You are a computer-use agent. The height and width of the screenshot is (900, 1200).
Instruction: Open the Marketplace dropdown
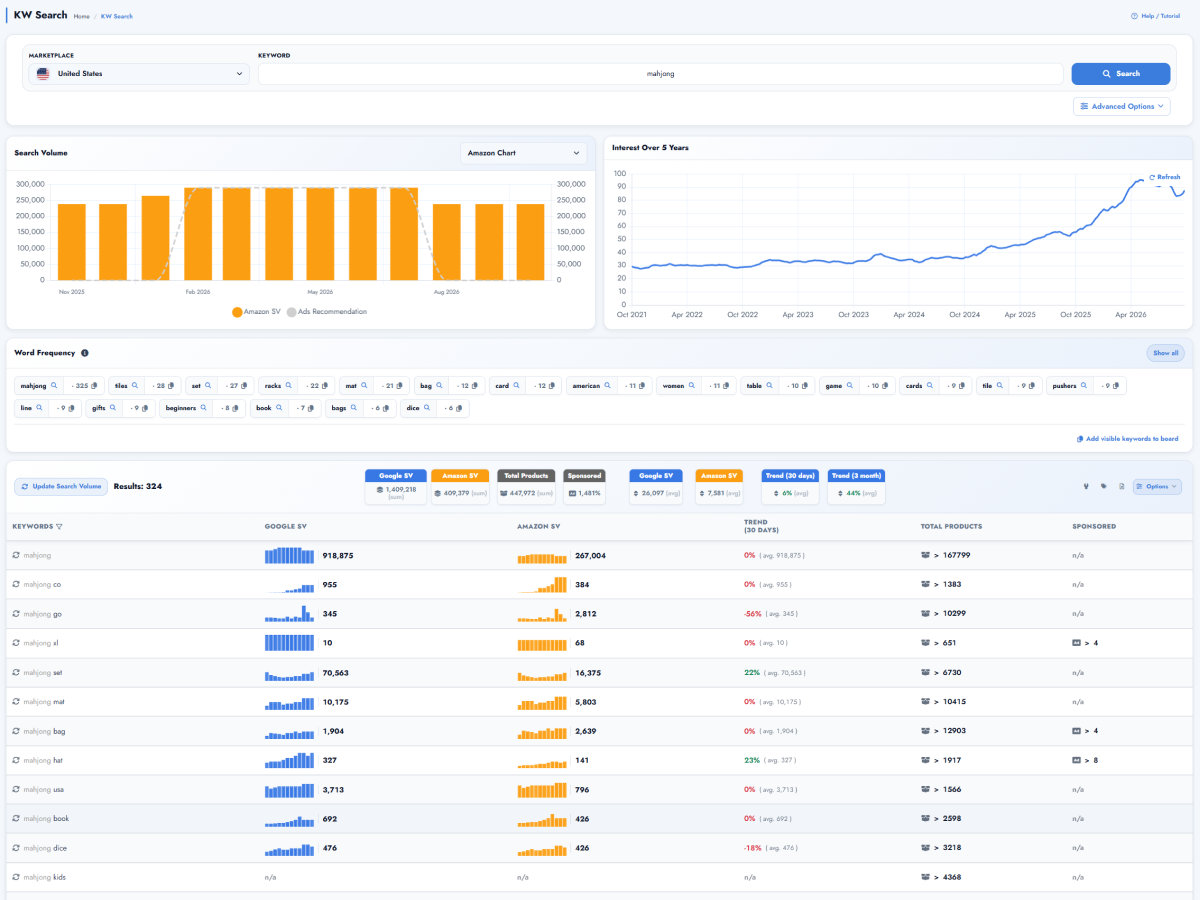click(139, 74)
